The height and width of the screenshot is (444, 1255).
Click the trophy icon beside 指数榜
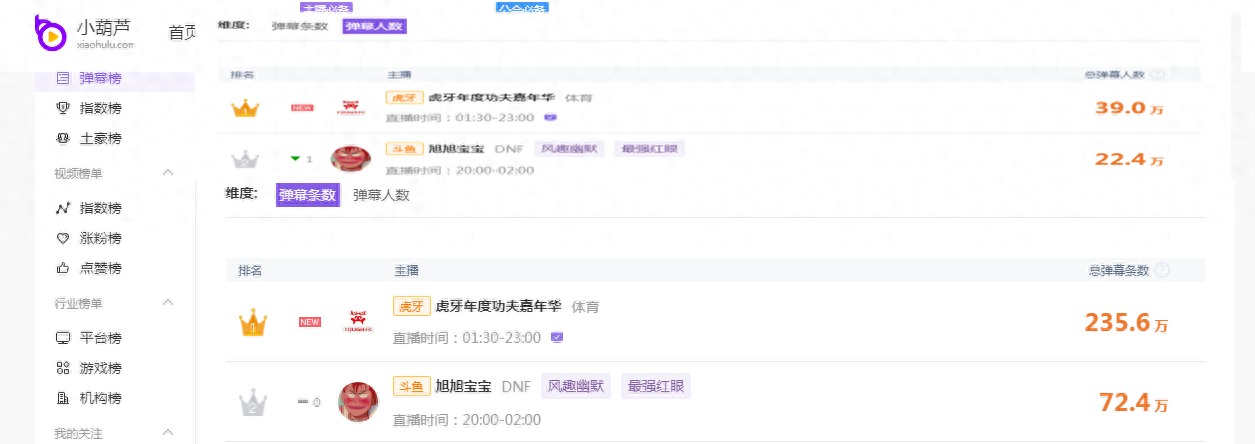[x=62, y=108]
